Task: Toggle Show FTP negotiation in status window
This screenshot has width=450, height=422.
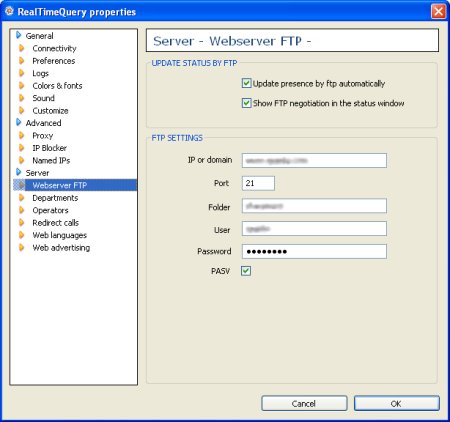Action: 246,103
